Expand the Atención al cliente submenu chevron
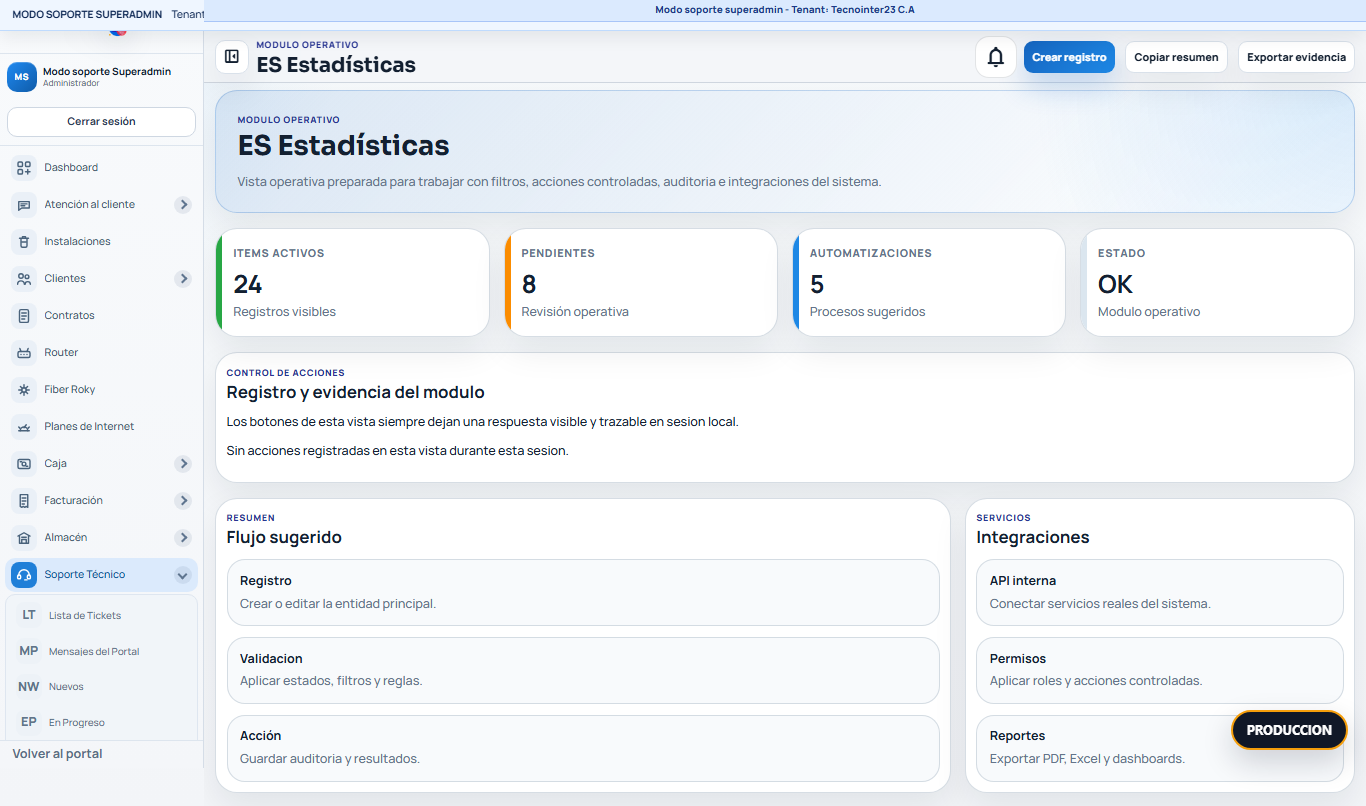 183,205
